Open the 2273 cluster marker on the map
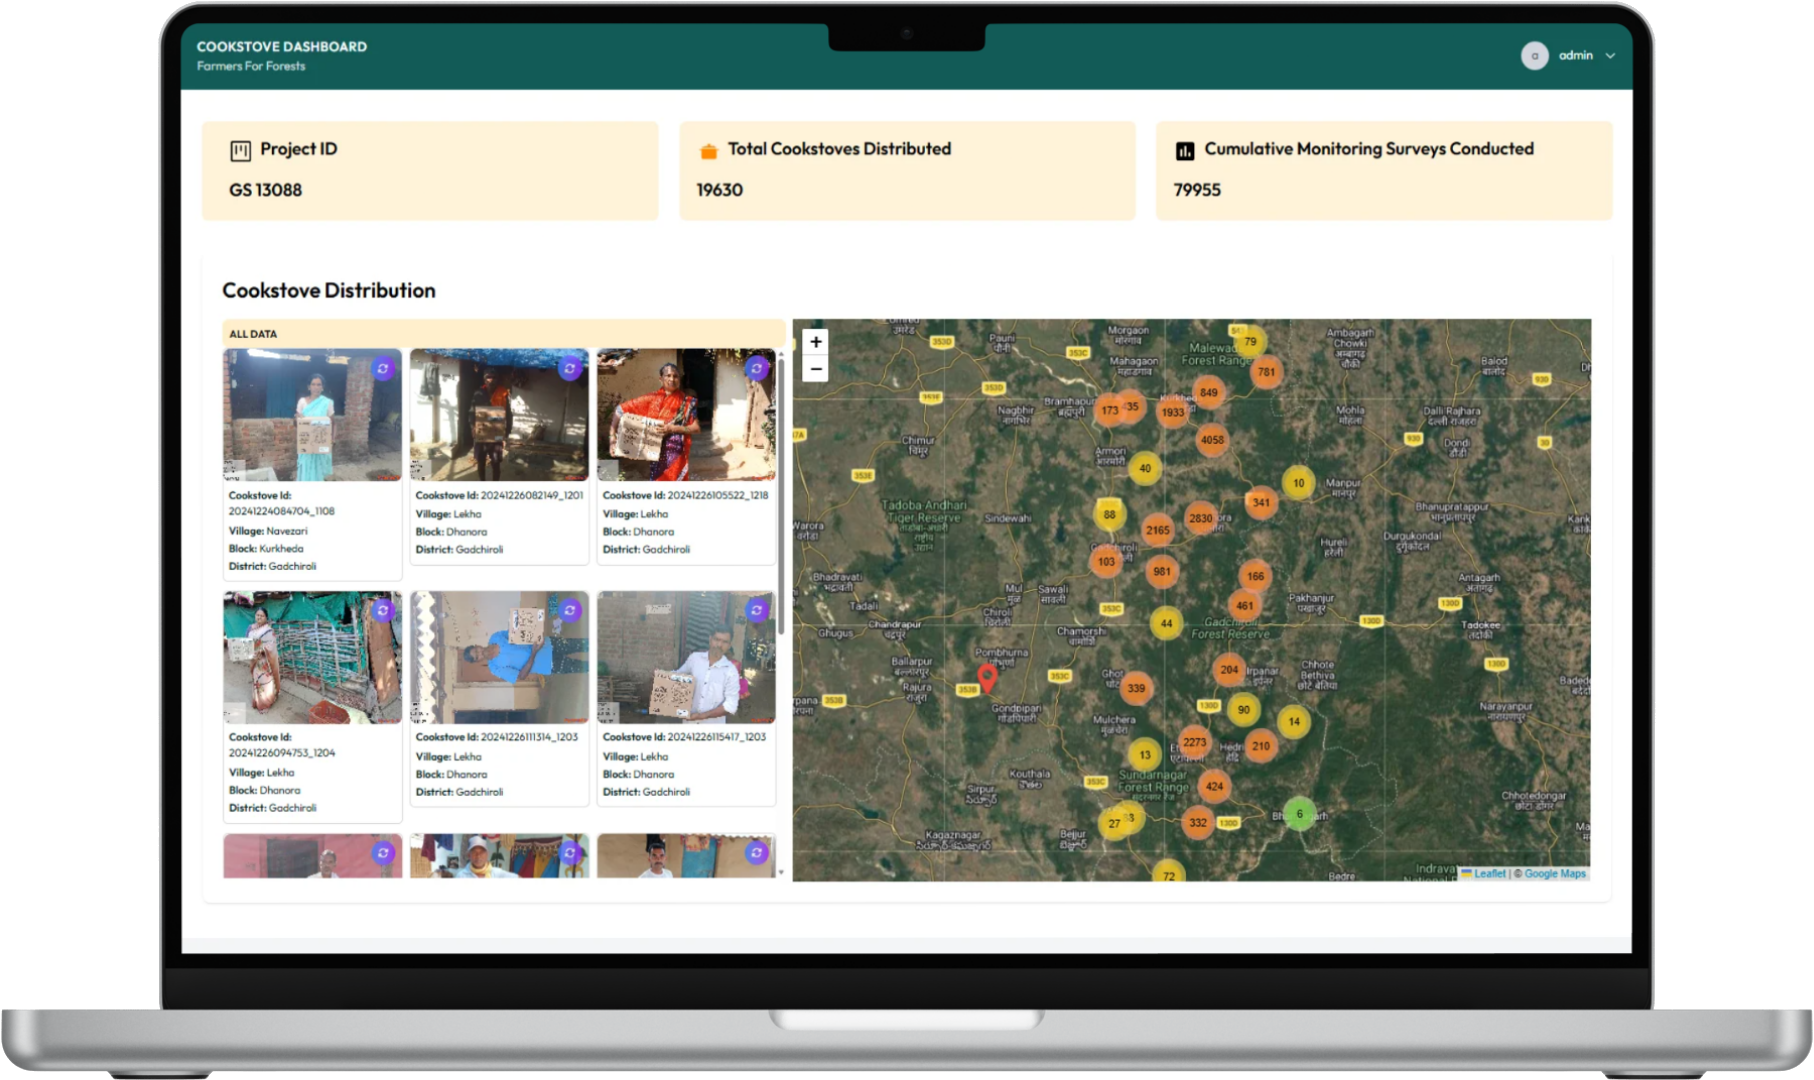The width and height of the screenshot is (1814, 1080). pyautogui.click(x=1194, y=742)
